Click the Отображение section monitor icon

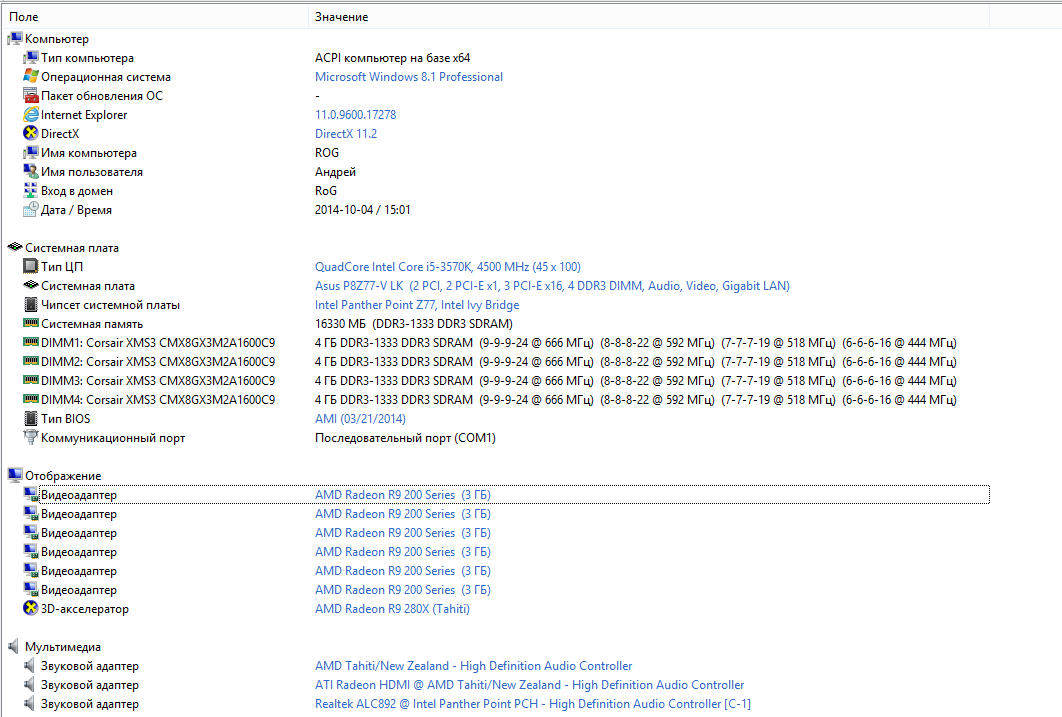coord(15,475)
